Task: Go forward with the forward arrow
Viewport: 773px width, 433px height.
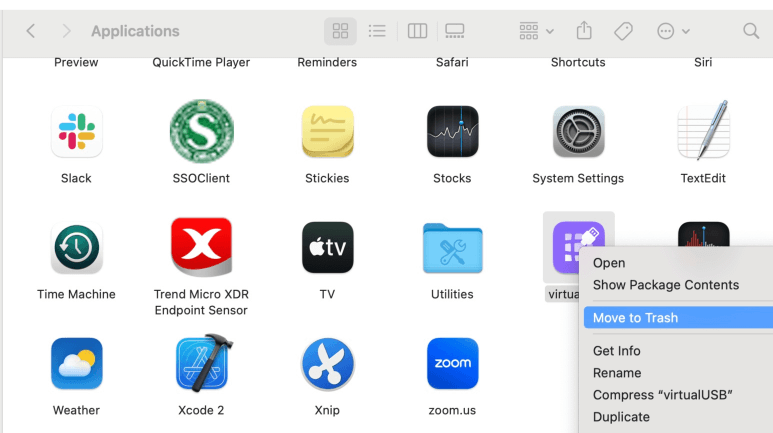Action: pyautogui.click(x=66, y=31)
